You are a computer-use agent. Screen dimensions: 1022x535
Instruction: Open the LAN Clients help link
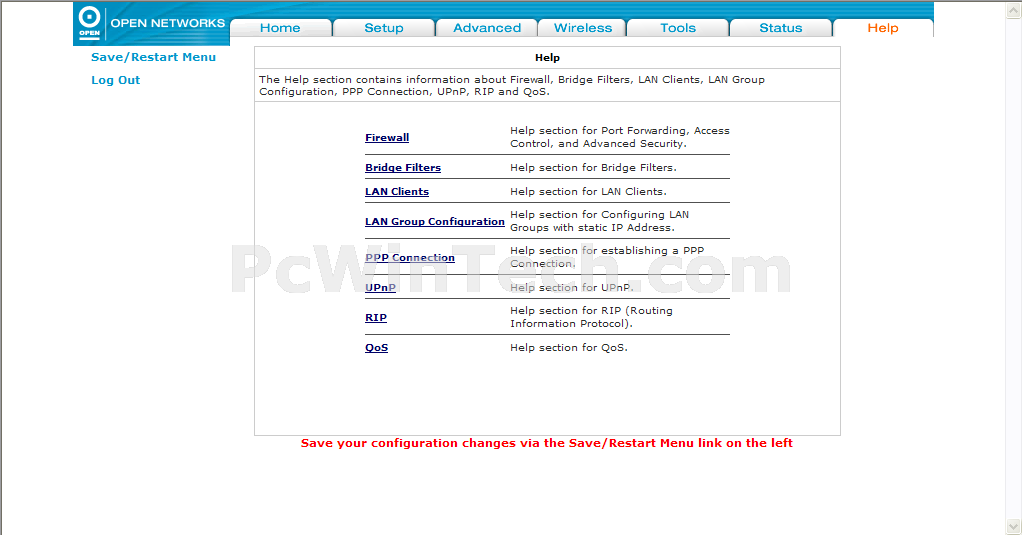397,192
